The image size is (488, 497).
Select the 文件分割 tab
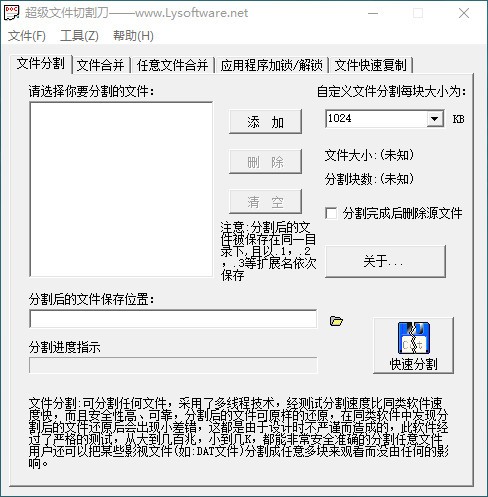41,63
